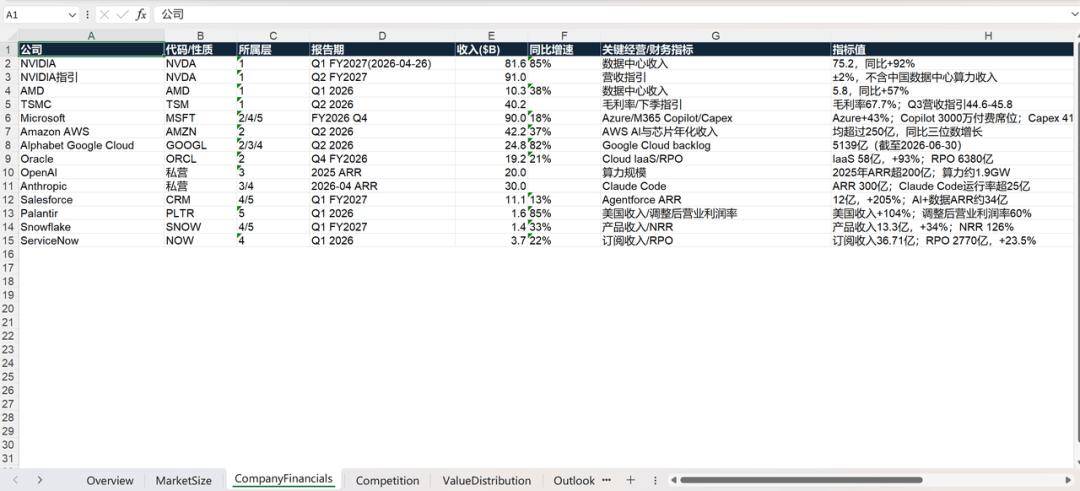The width and height of the screenshot is (1080, 491).
Task: Click the Insert Function fx icon
Action: (x=141, y=14)
